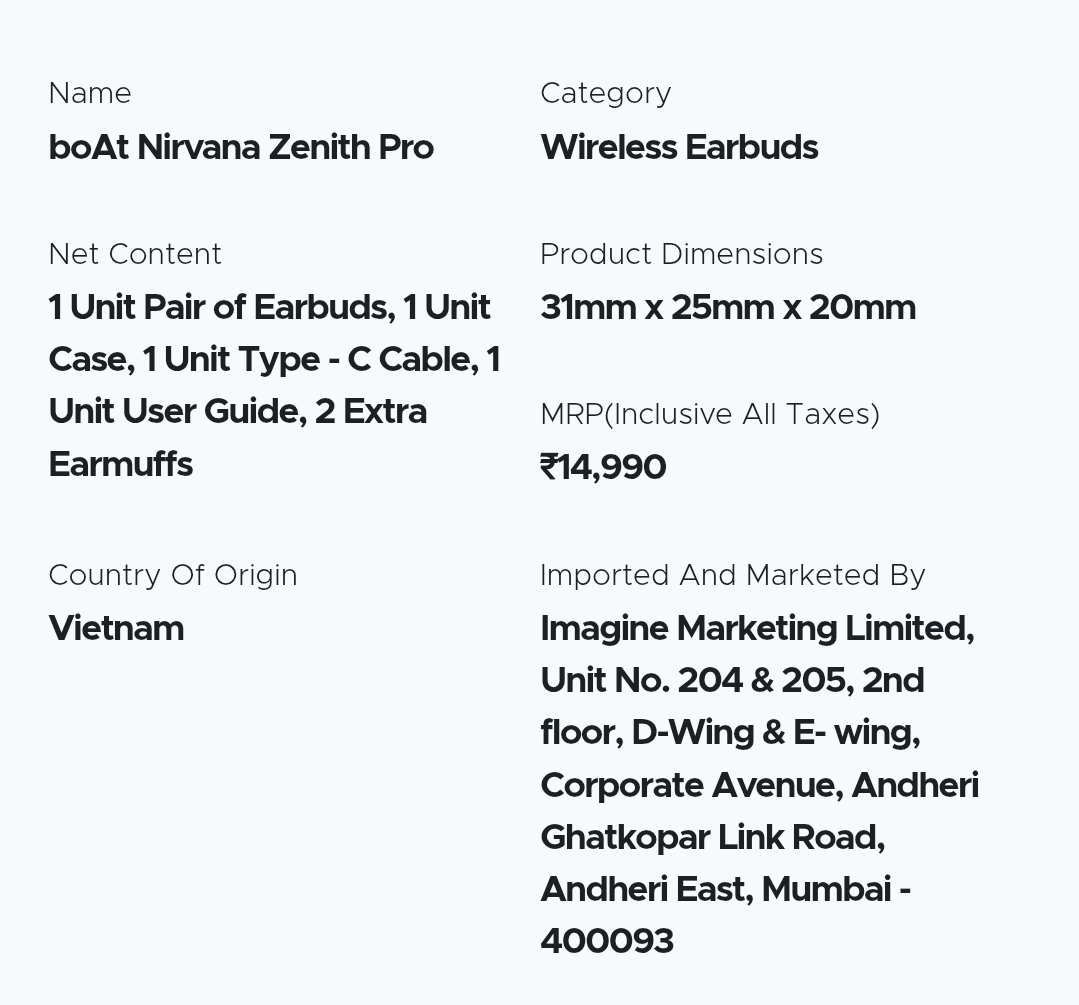Click the "Product Dimensions" label
Screen dimensions: 1079x1005
tap(681, 255)
